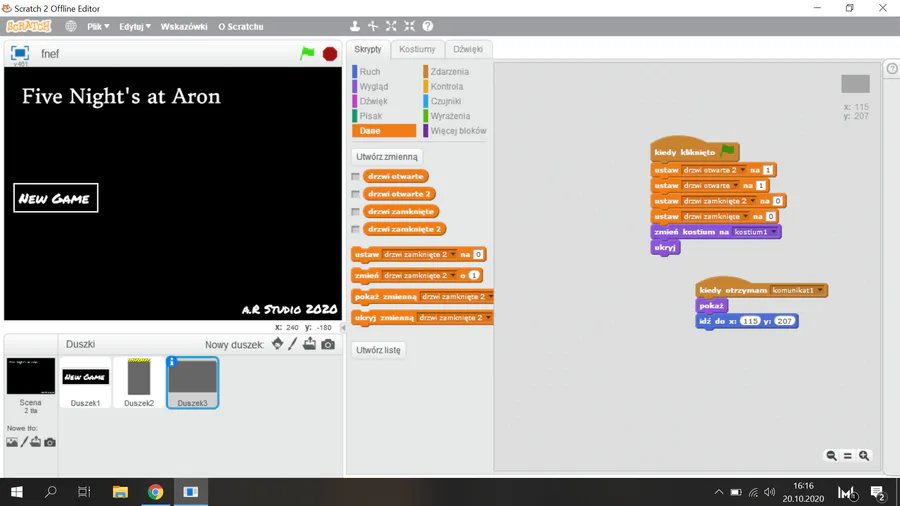This screenshot has width=900, height=506.
Task: Edit x value 115 in idź do block
Action: click(x=750, y=321)
